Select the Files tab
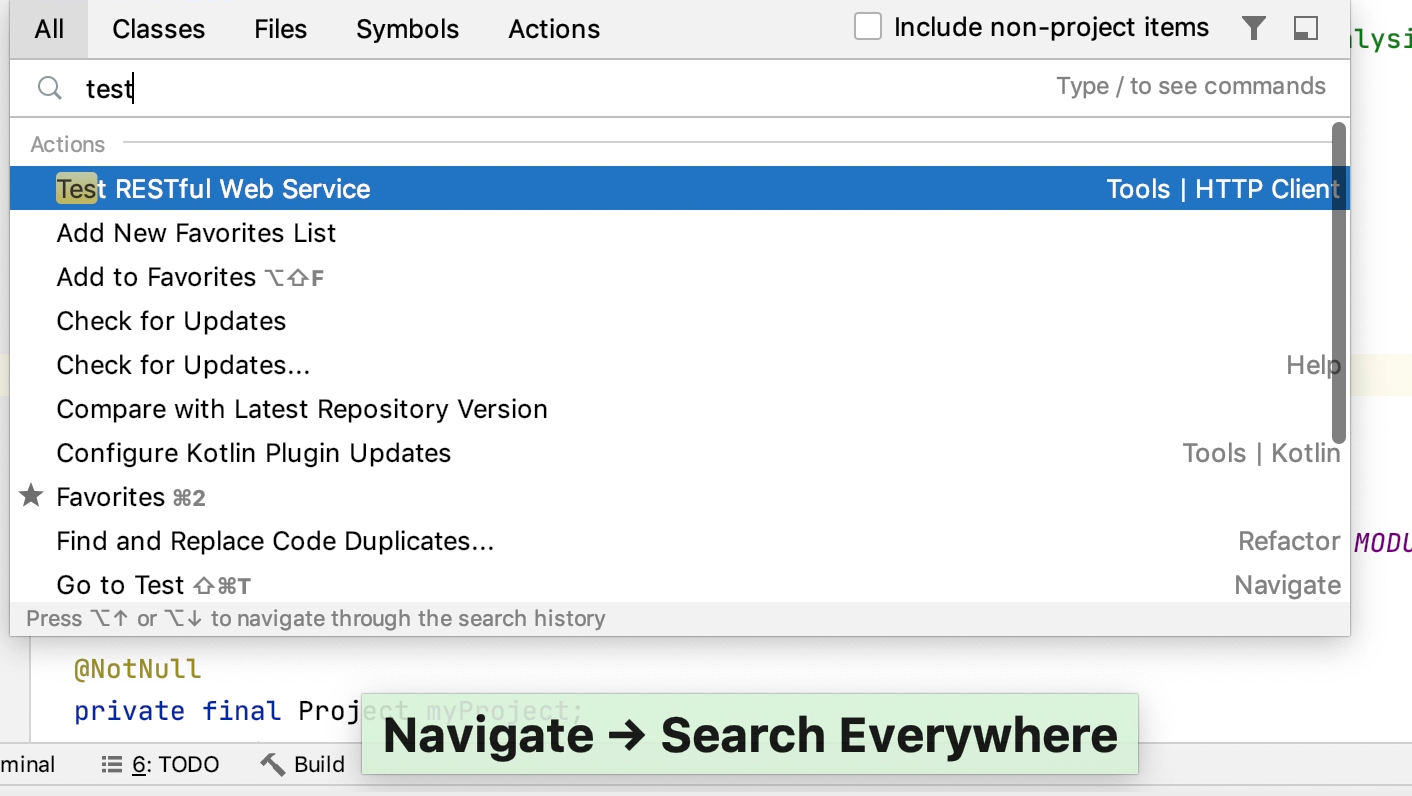The height and width of the screenshot is (796, 1412). click(x=279, y=29)
